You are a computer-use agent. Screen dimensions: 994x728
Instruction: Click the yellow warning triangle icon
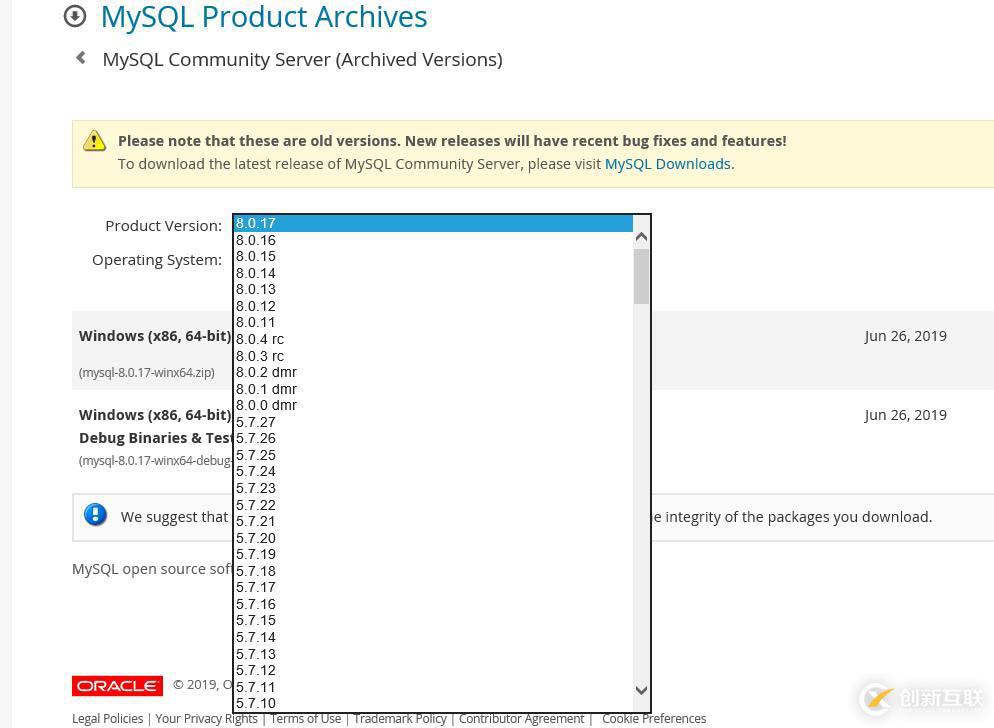[94, 141]
